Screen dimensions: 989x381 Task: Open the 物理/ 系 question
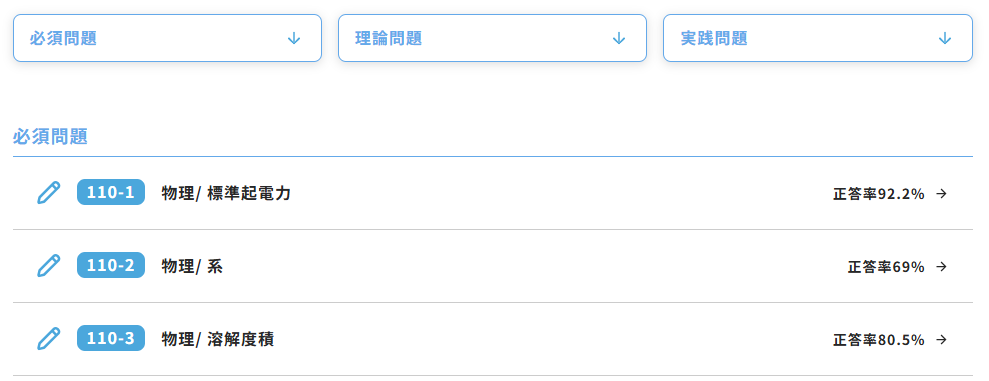click(x=192, y=266)
